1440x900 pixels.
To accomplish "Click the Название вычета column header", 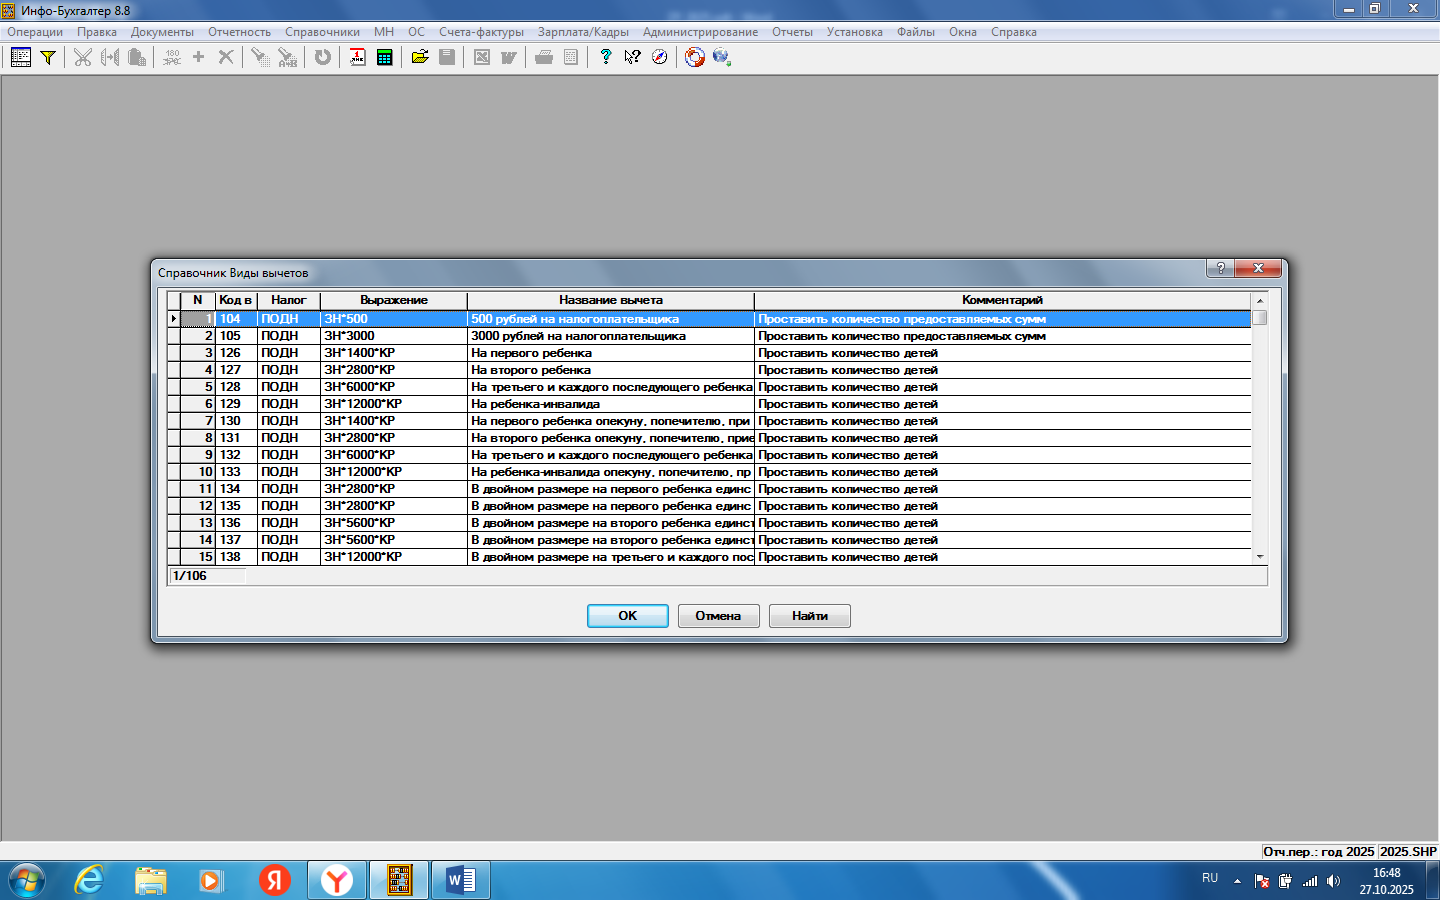I will click(x=610, y=300).
